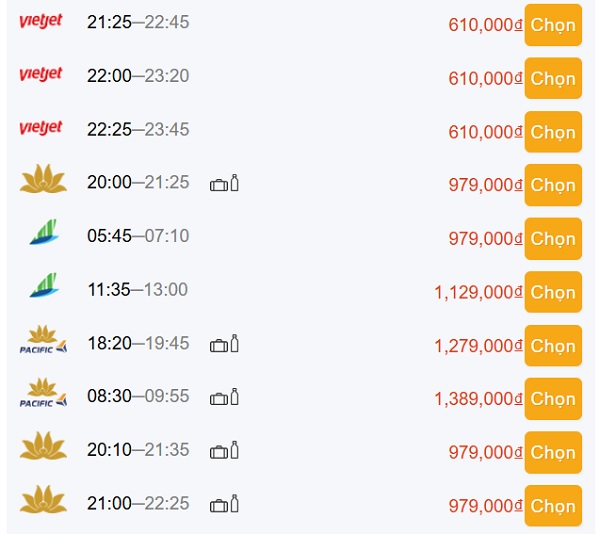Click the Pacific Airlines logo on the 18:20 flight
600x534 pixels.
(x=43, y=339)
